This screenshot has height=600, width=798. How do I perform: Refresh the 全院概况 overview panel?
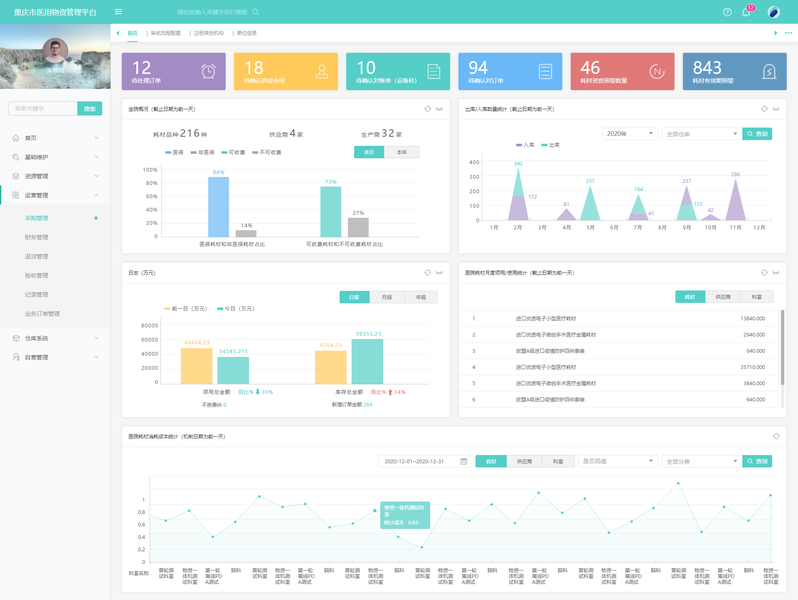point(428,109)
